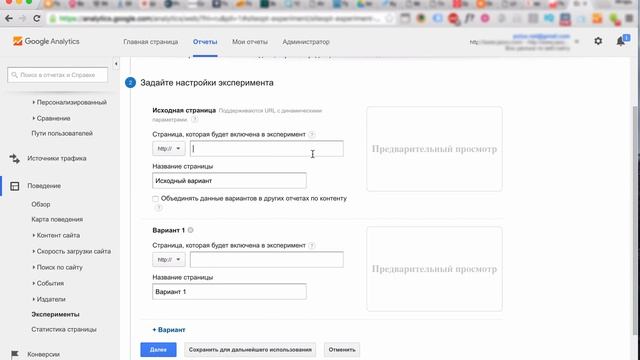Click the Исходный вариант name field

tap(229, 181)
